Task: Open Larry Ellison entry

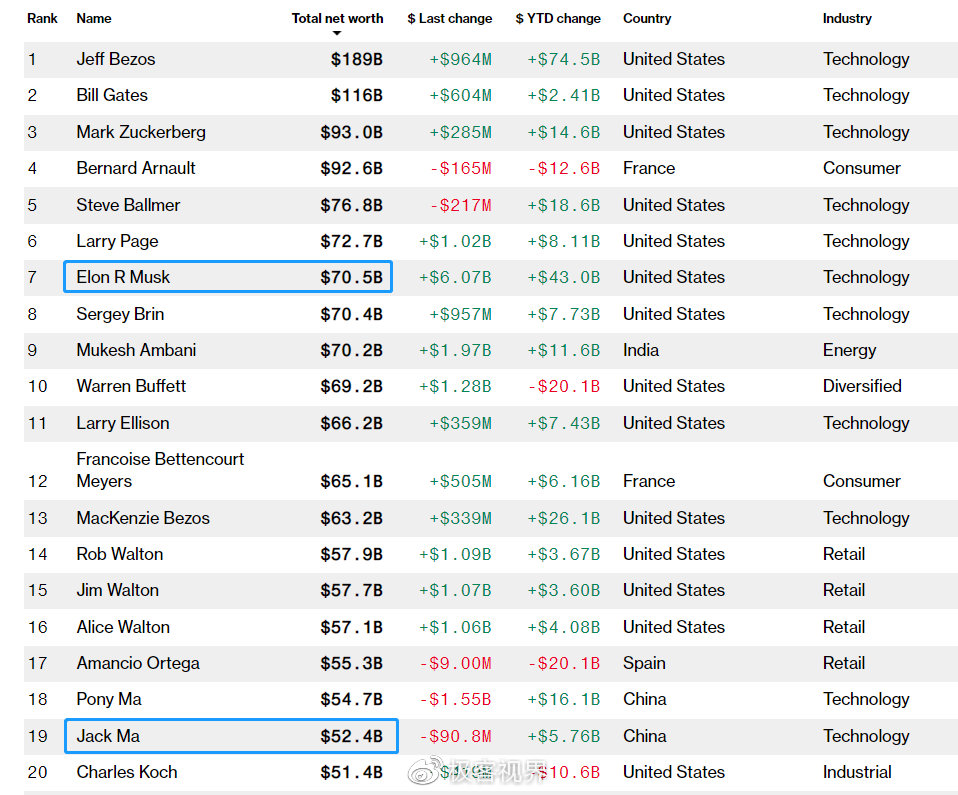Action: pyautogui.click(x=123, y=423)
